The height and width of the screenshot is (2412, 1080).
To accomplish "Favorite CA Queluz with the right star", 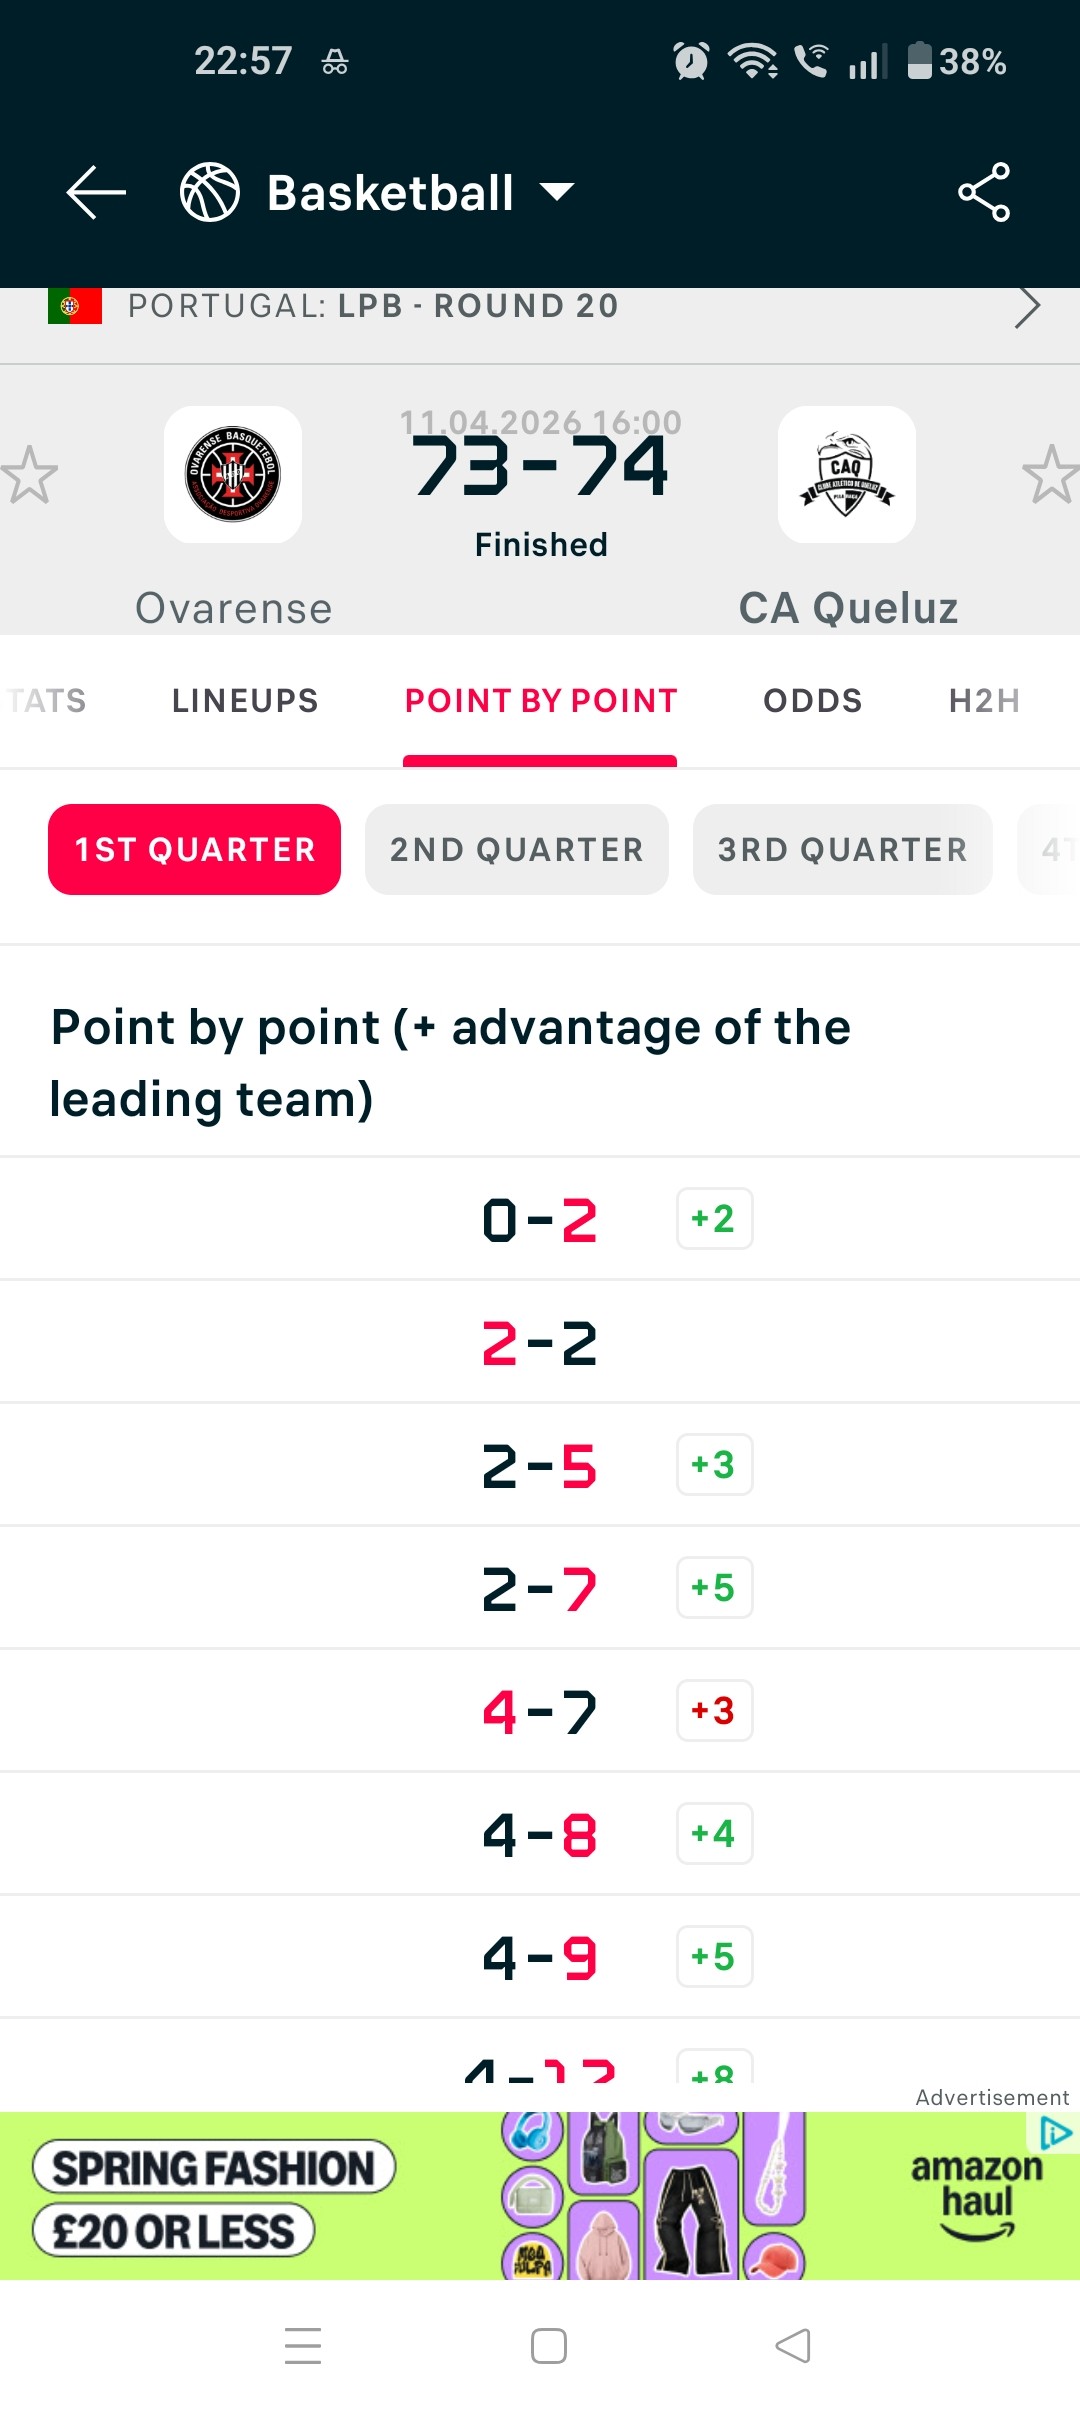I will tap(1052, 474).
